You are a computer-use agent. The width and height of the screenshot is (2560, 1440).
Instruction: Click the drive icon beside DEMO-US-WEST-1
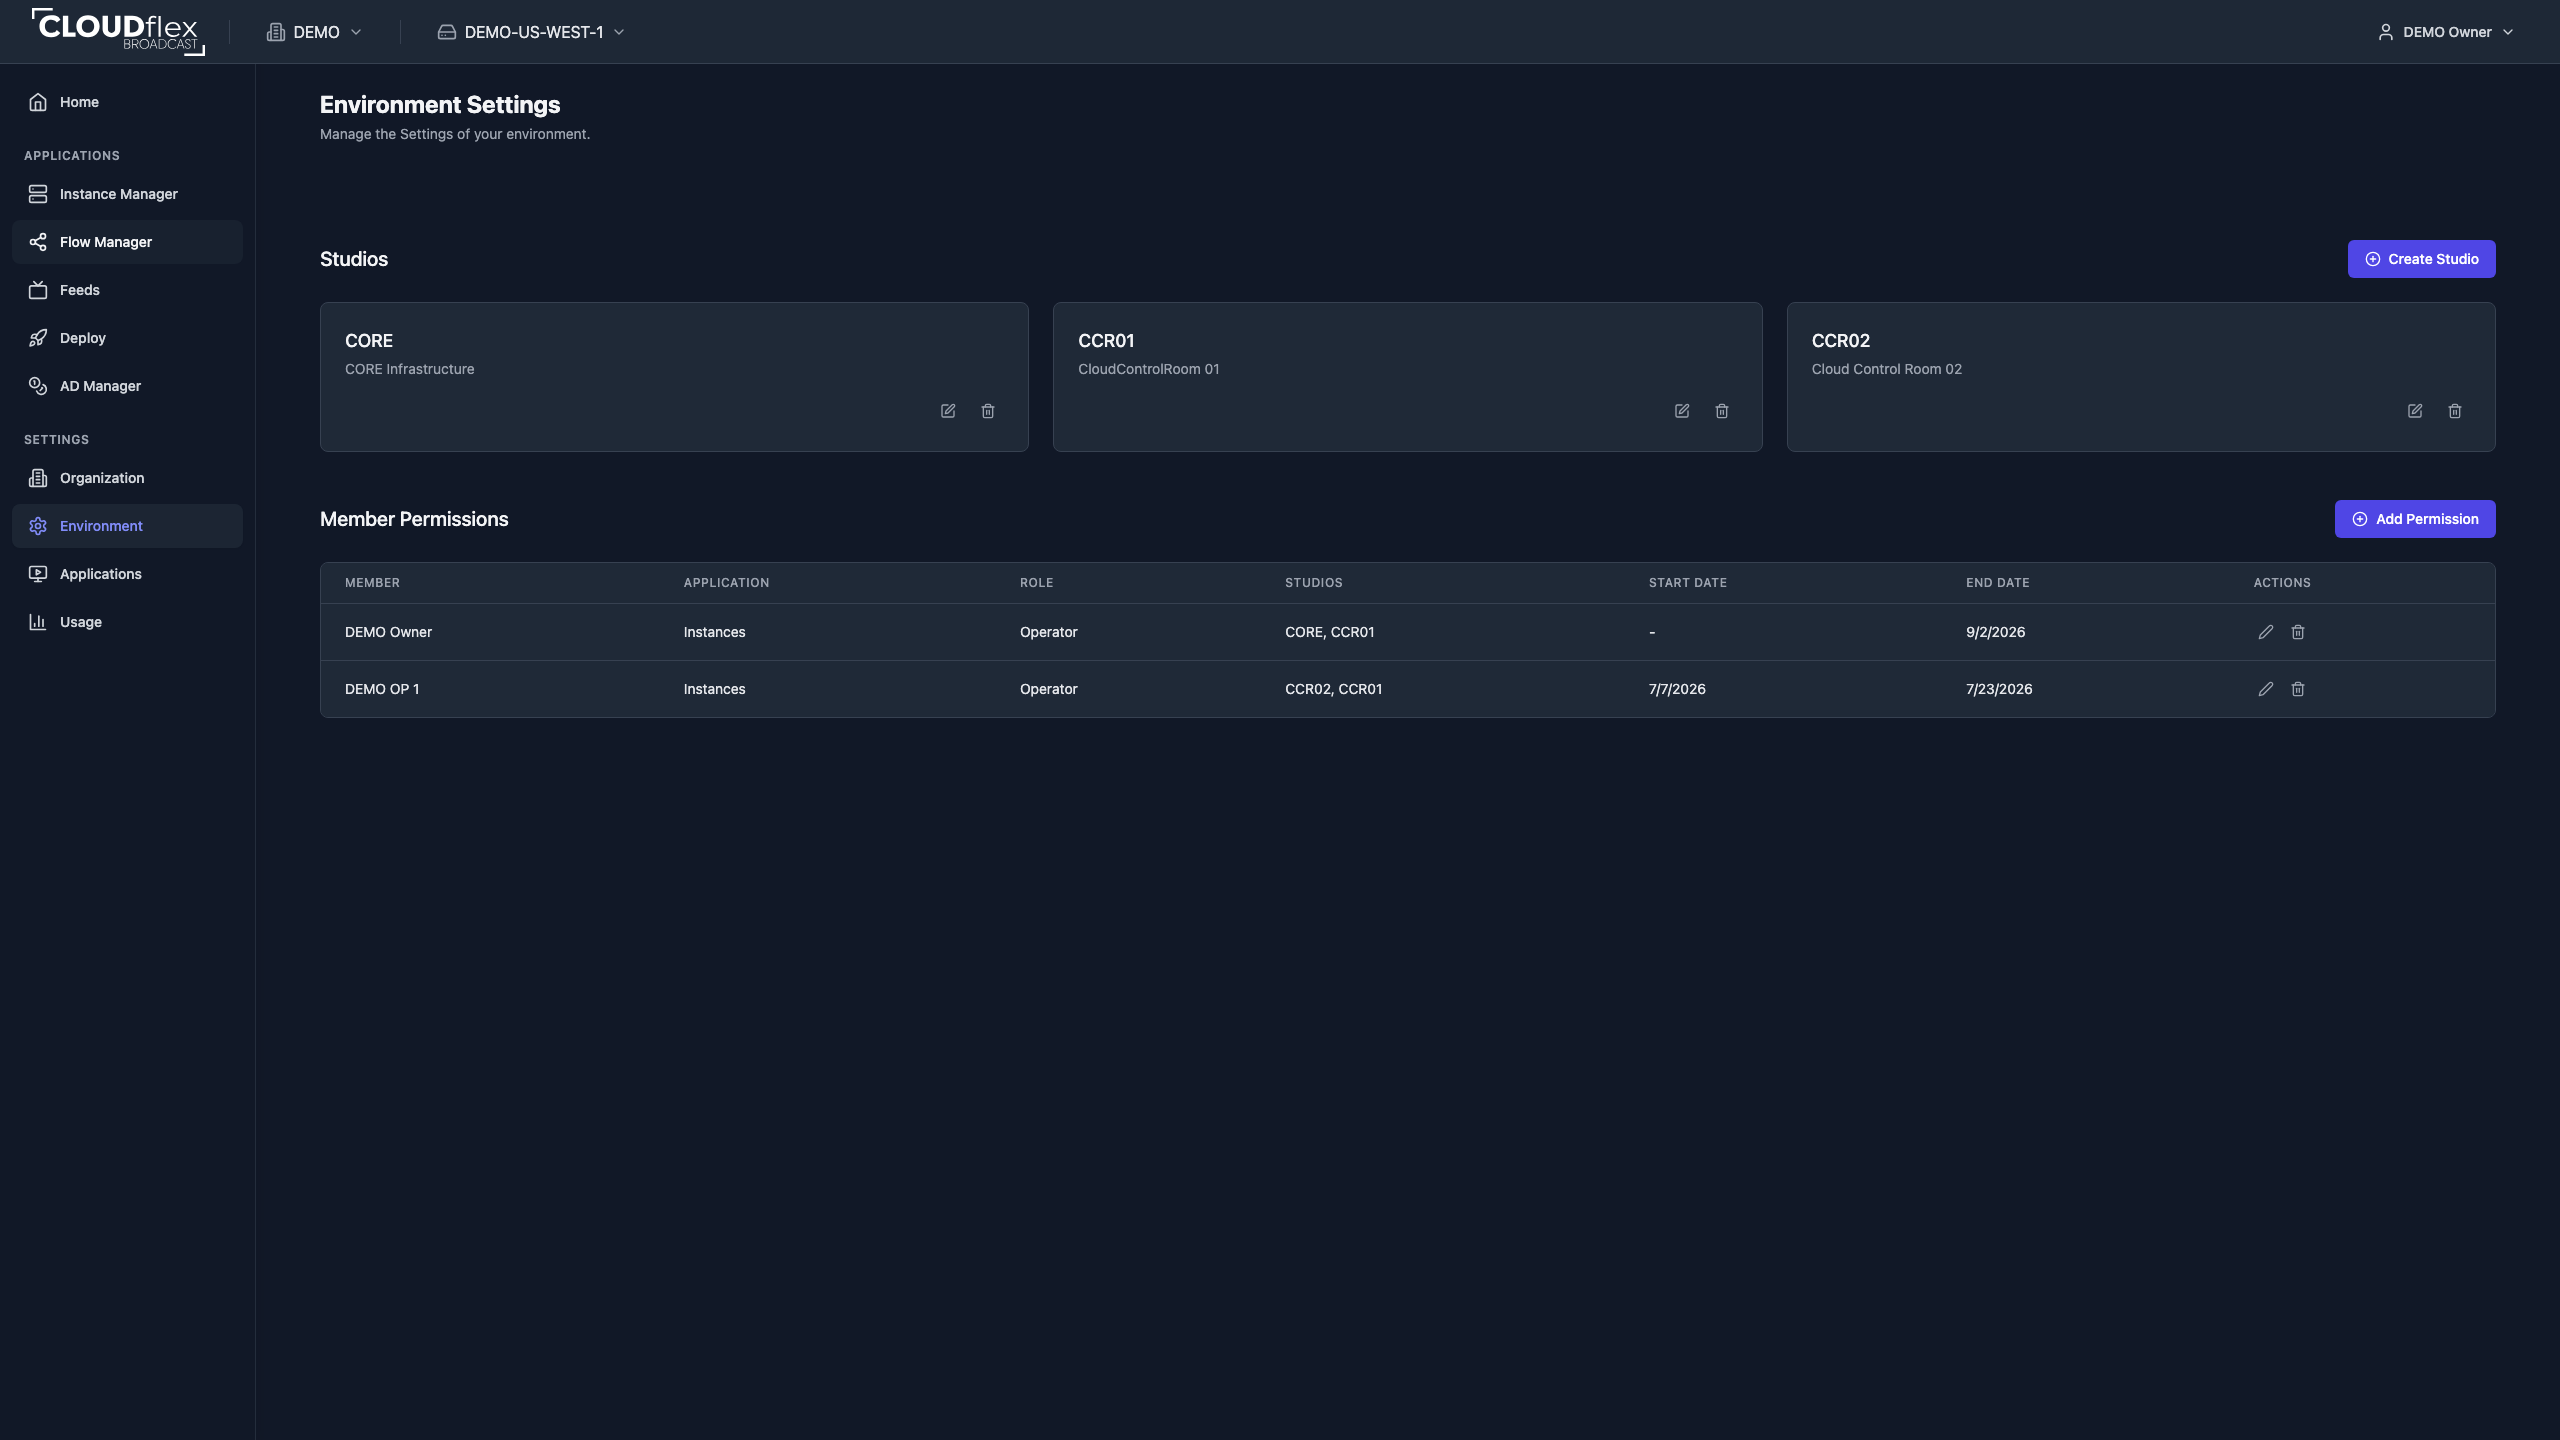click(447, 32)
